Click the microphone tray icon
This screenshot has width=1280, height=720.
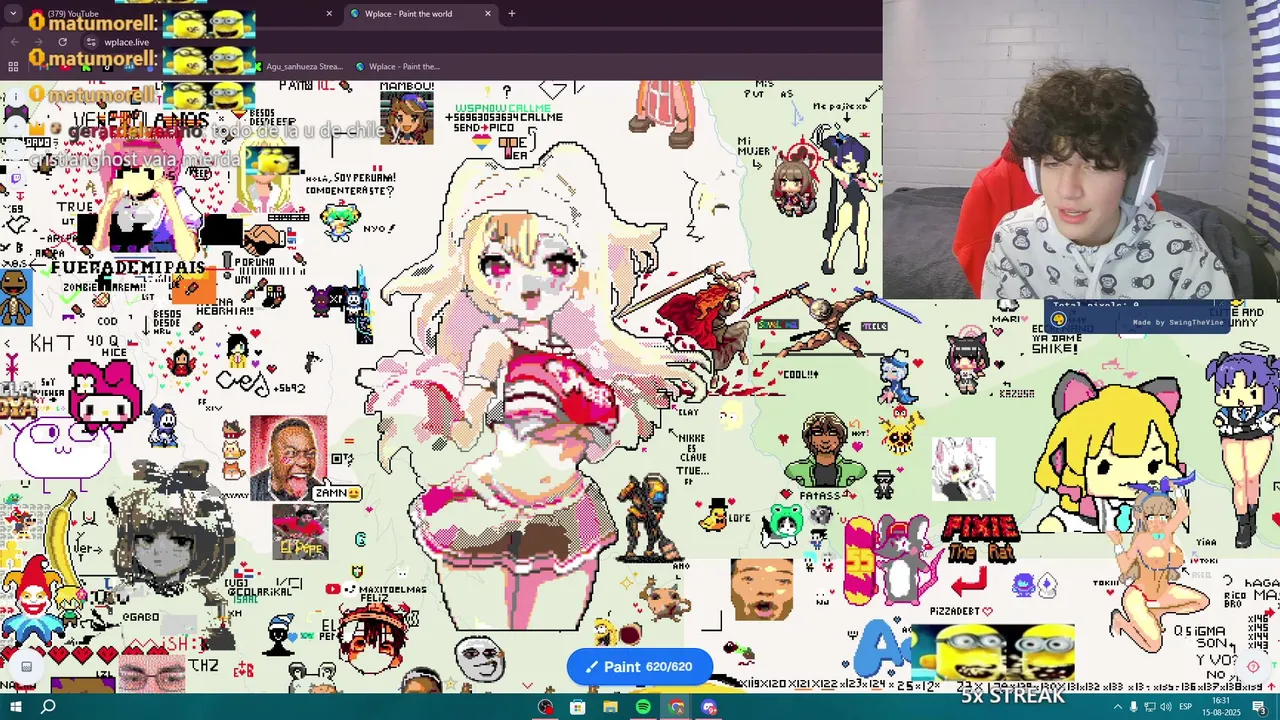1133,707
